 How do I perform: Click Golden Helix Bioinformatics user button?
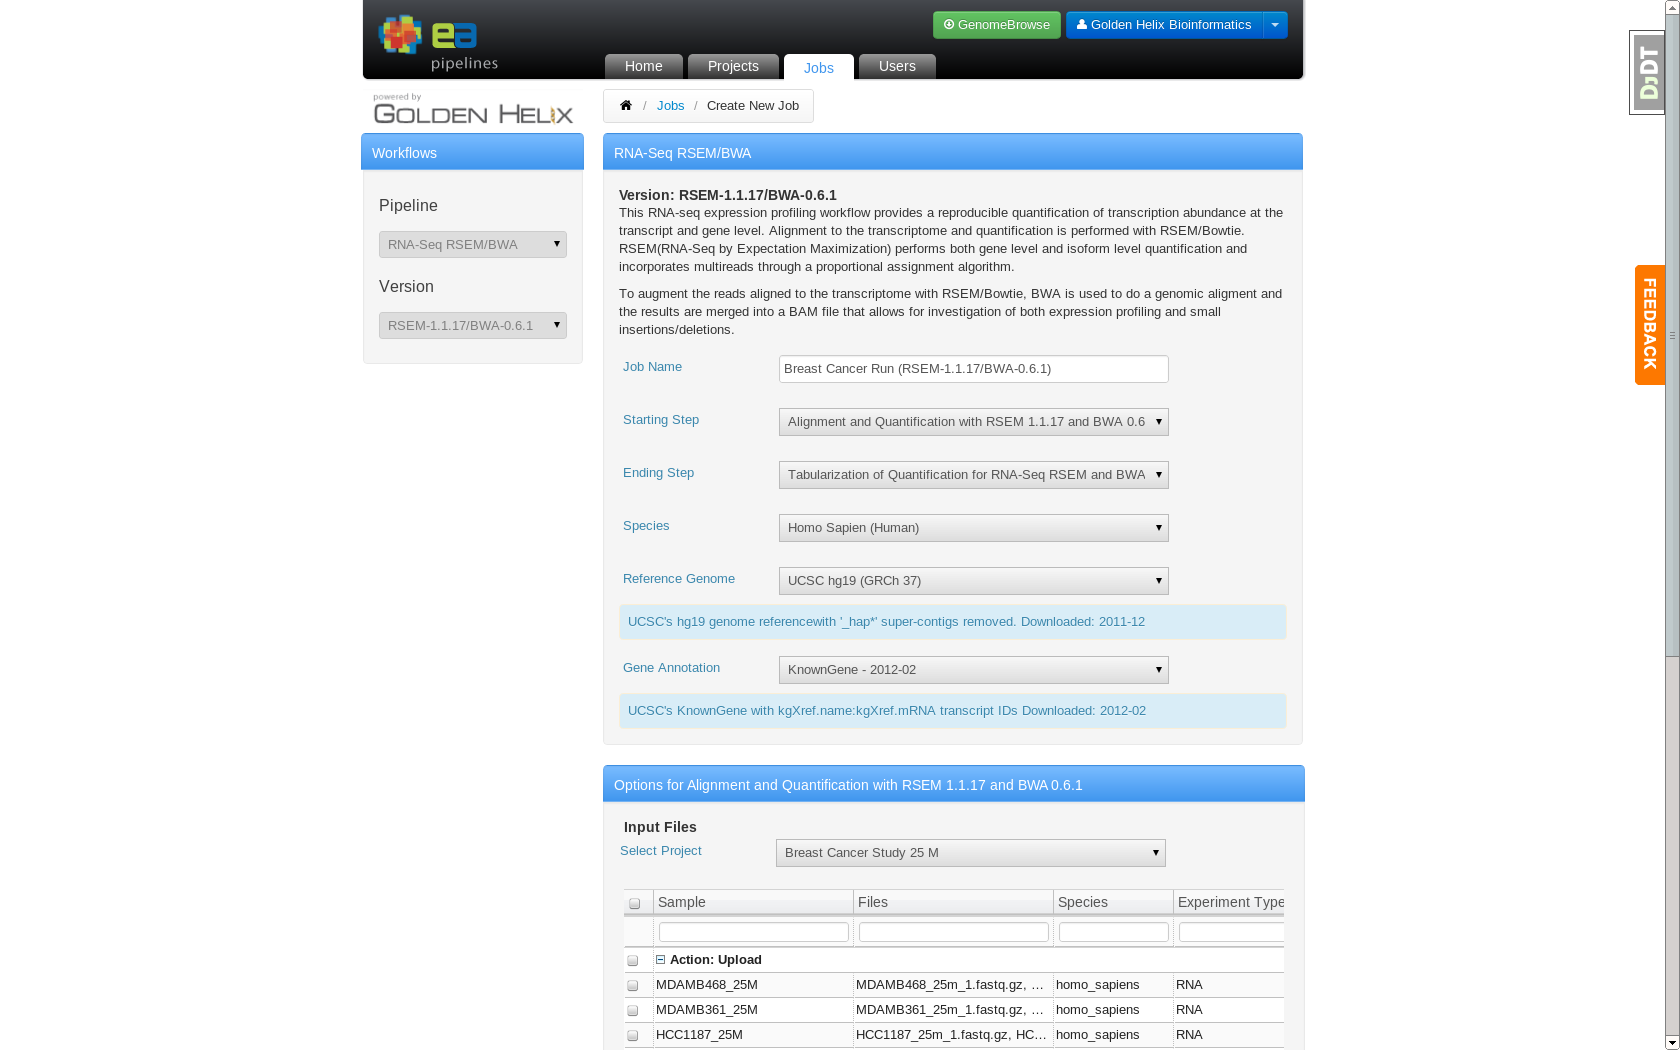[1164, 25]
